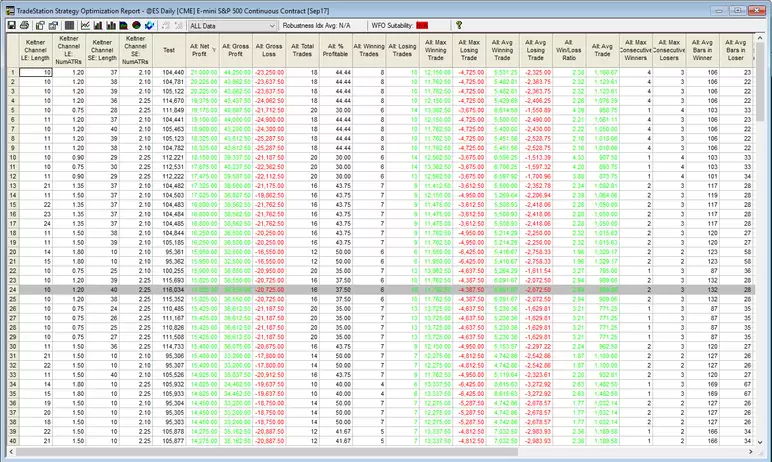Select row number 40 header
The image size is (772, 462).
tap(13, 441)
